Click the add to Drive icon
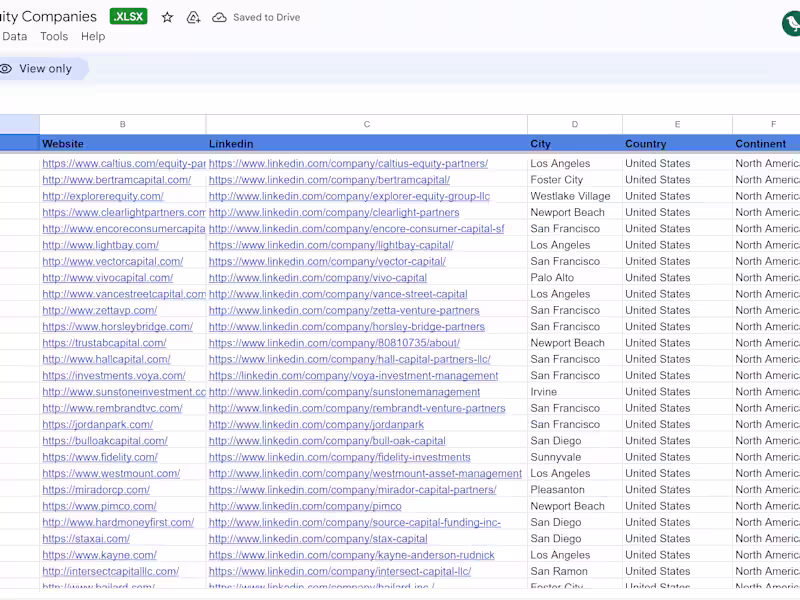This screenshot has height=600, width=800. tap(193, 17)
